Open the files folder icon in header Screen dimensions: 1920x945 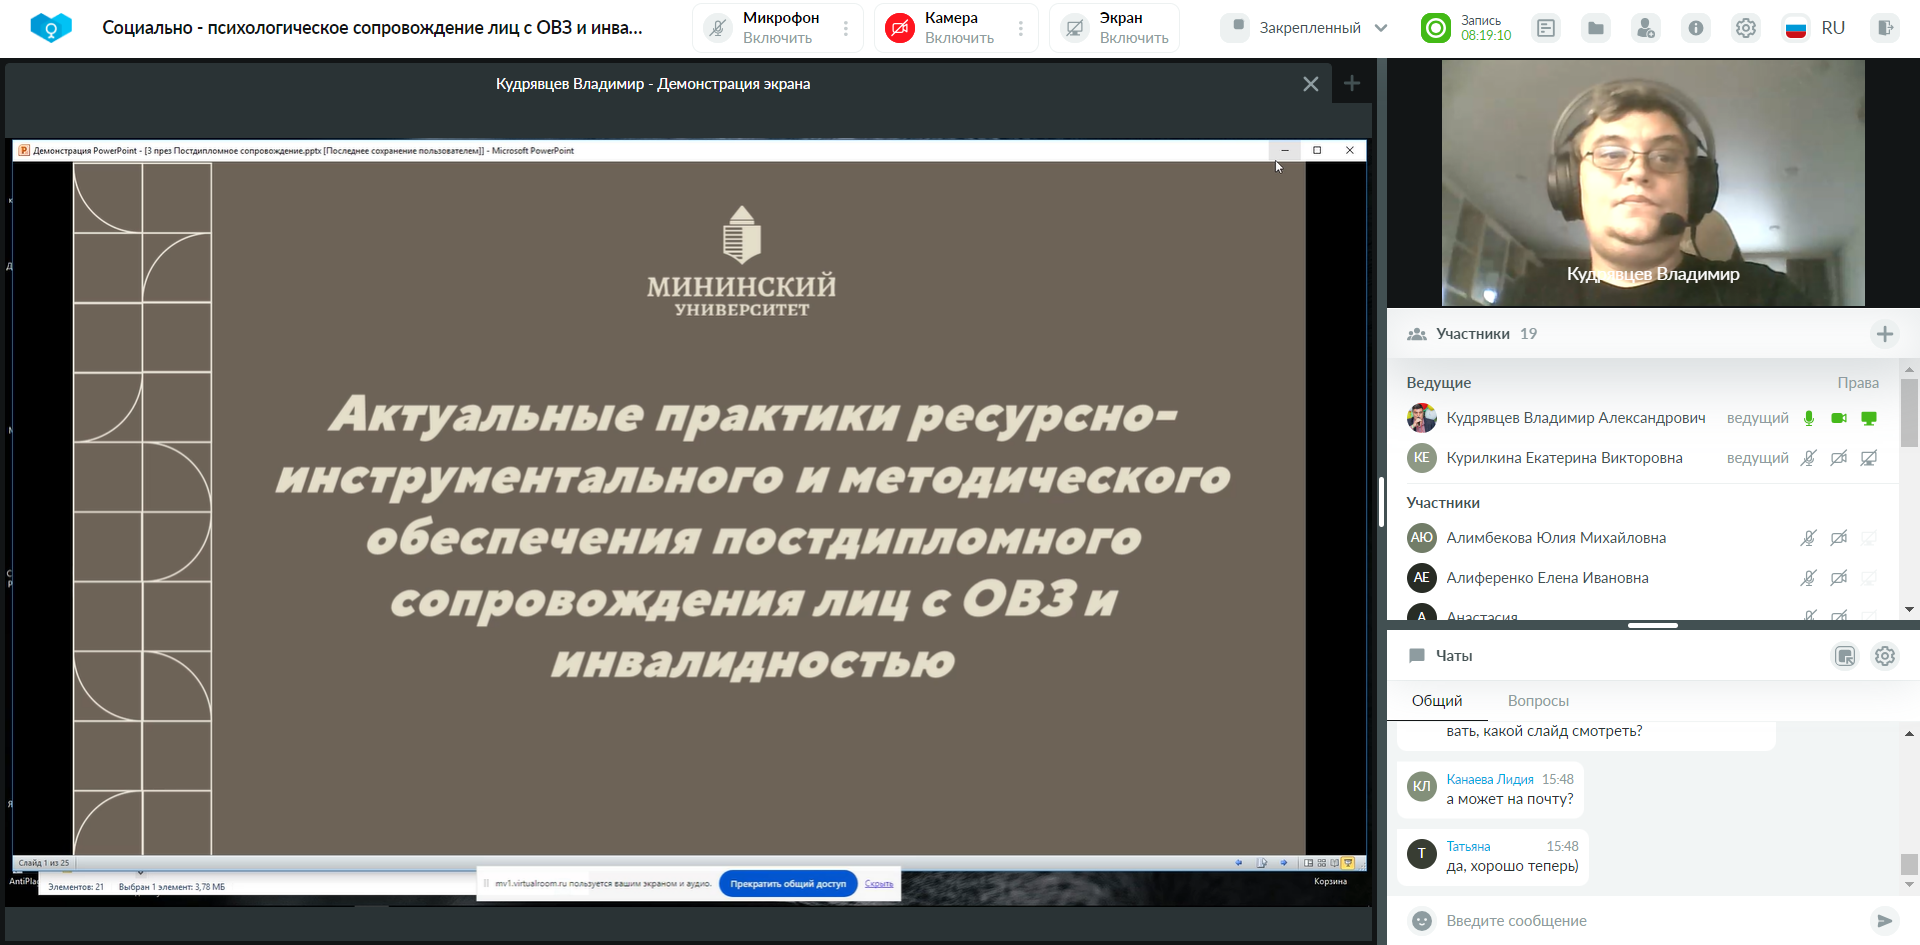pos(1596,28)
